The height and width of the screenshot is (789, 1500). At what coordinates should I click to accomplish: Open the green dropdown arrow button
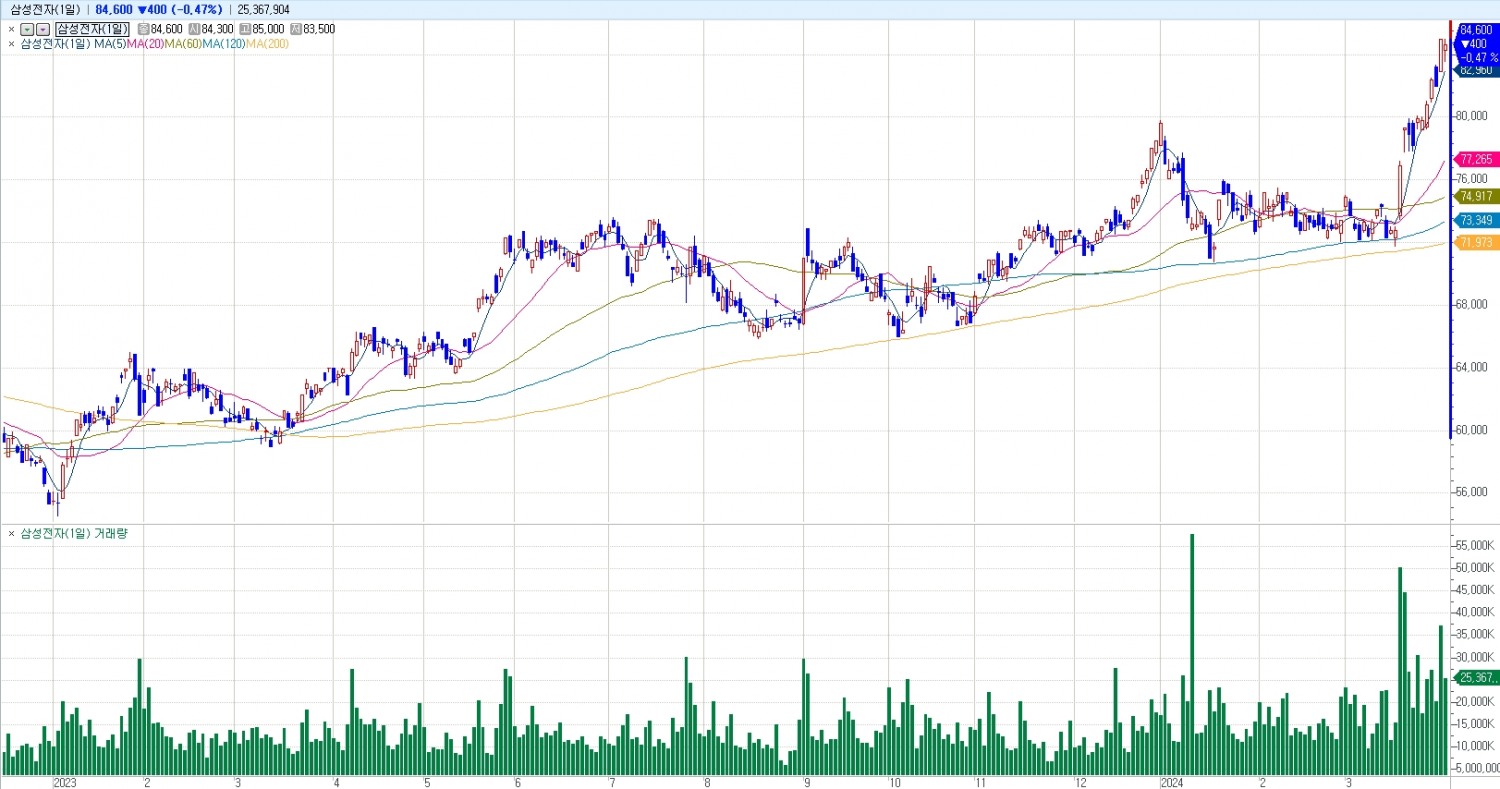[x=27, y=29]
